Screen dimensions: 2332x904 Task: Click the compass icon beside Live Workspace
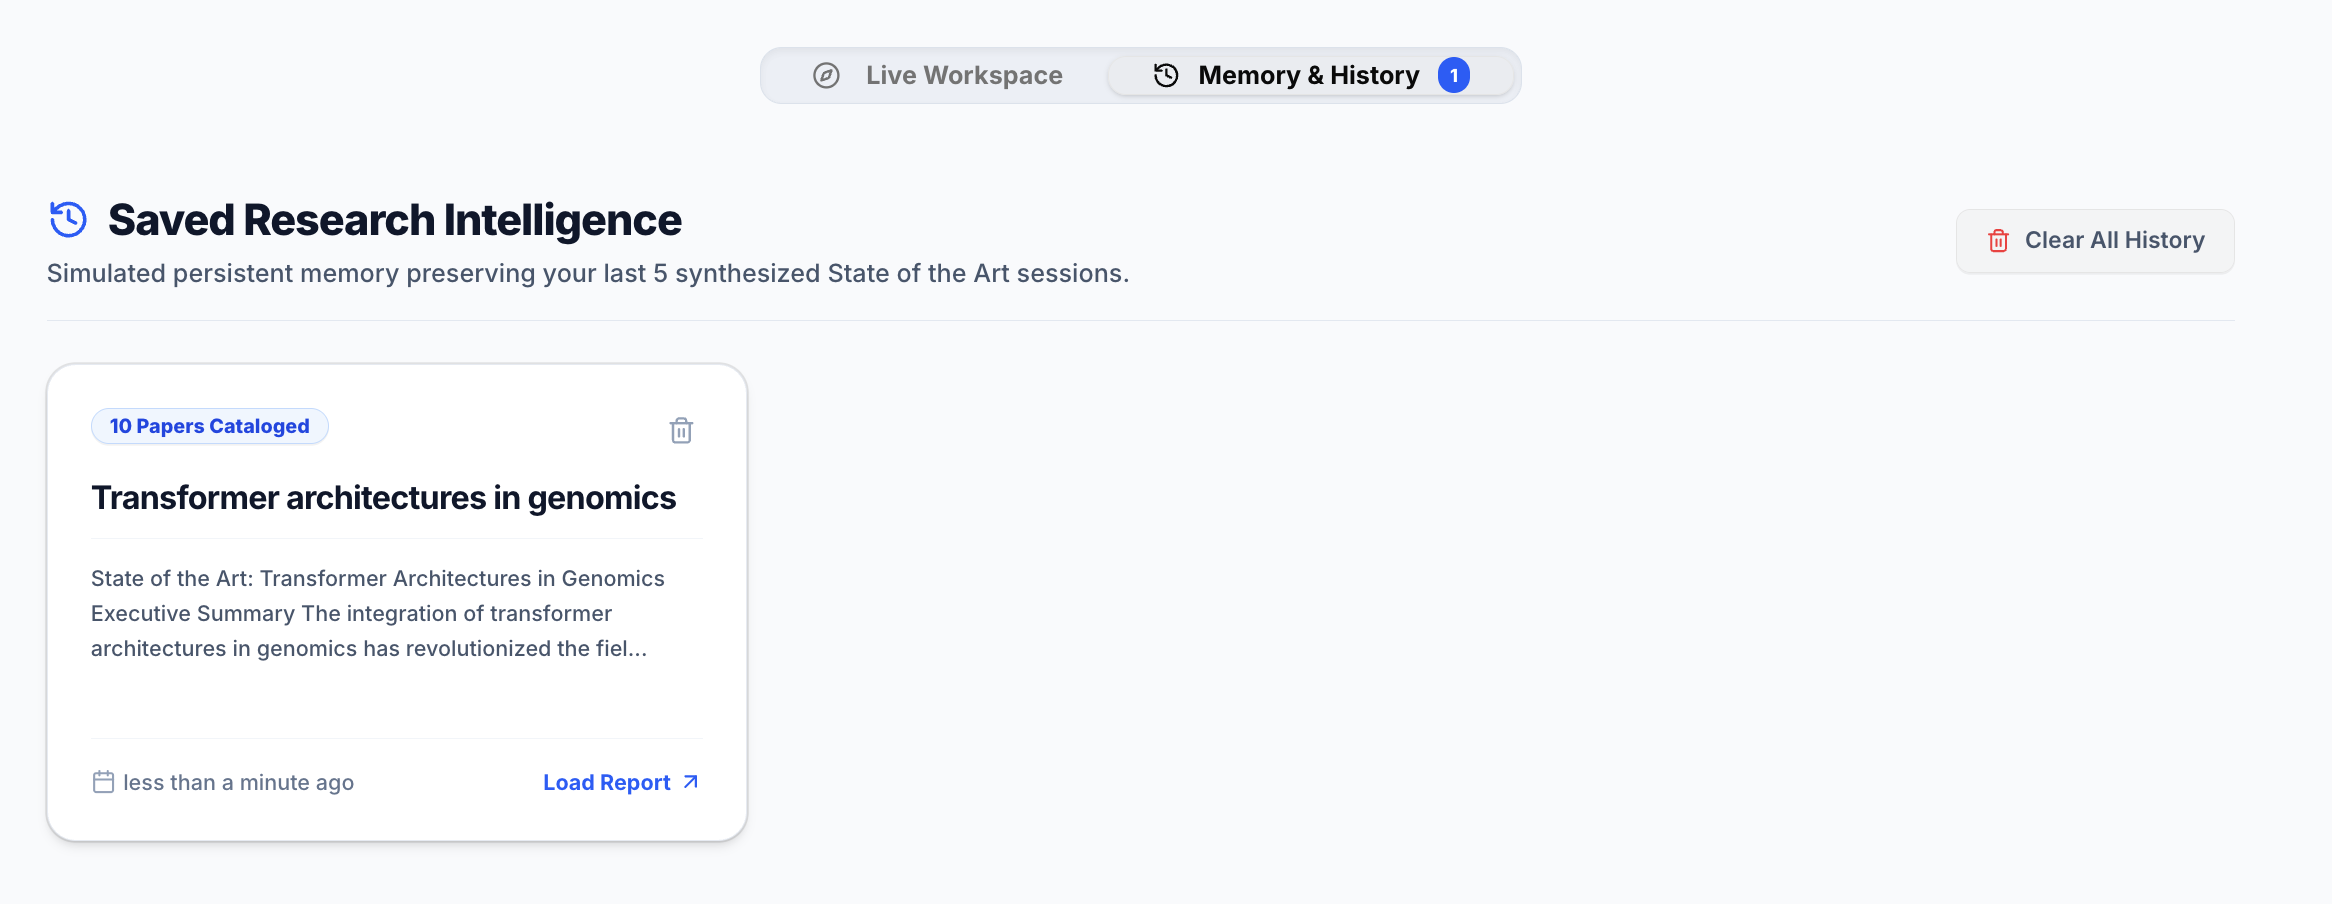click(826, 75)
